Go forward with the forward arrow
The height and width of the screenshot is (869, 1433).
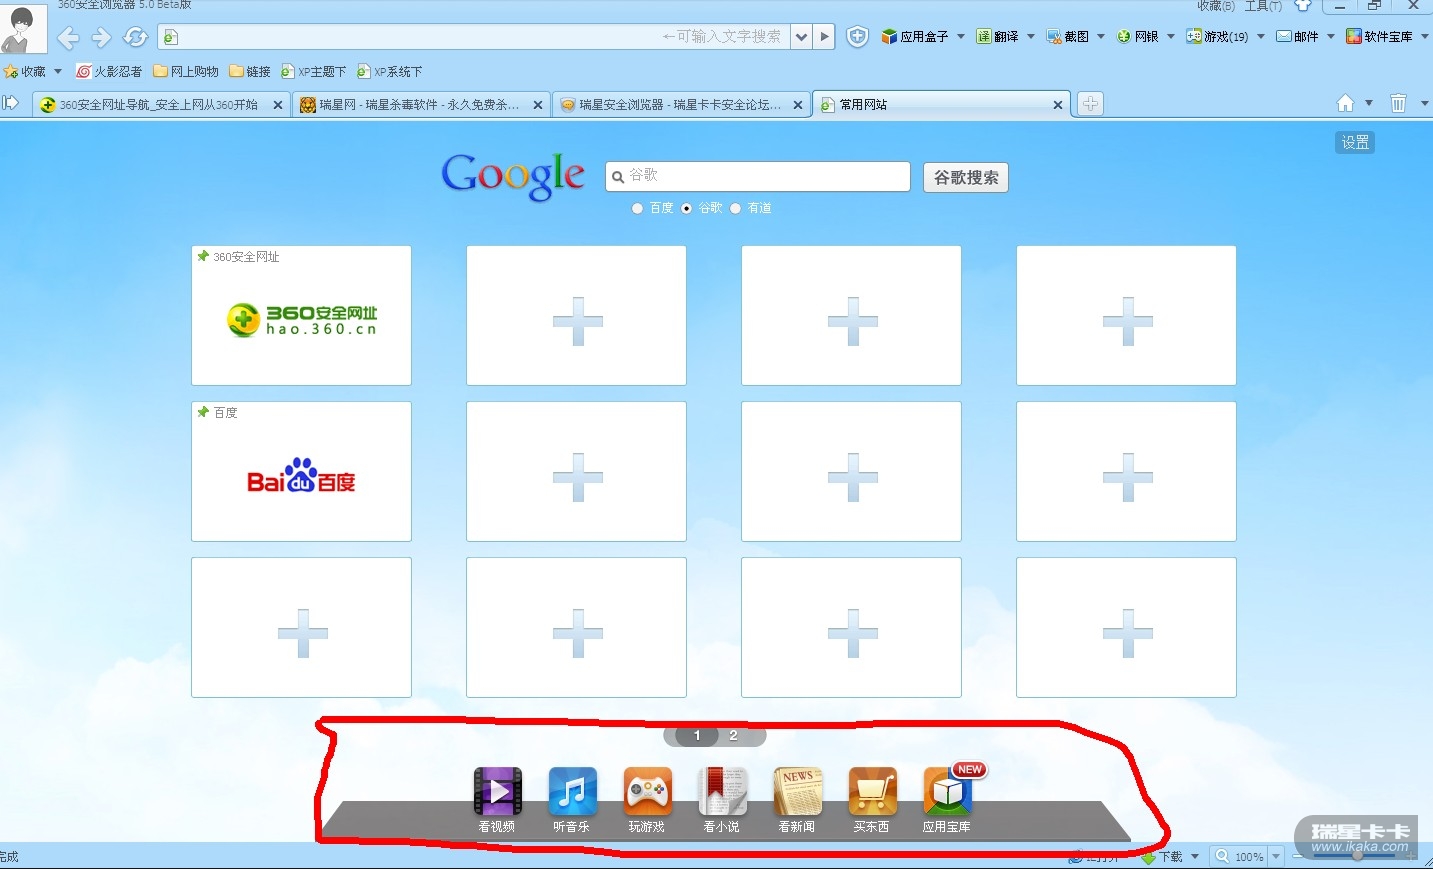[101, 38]
